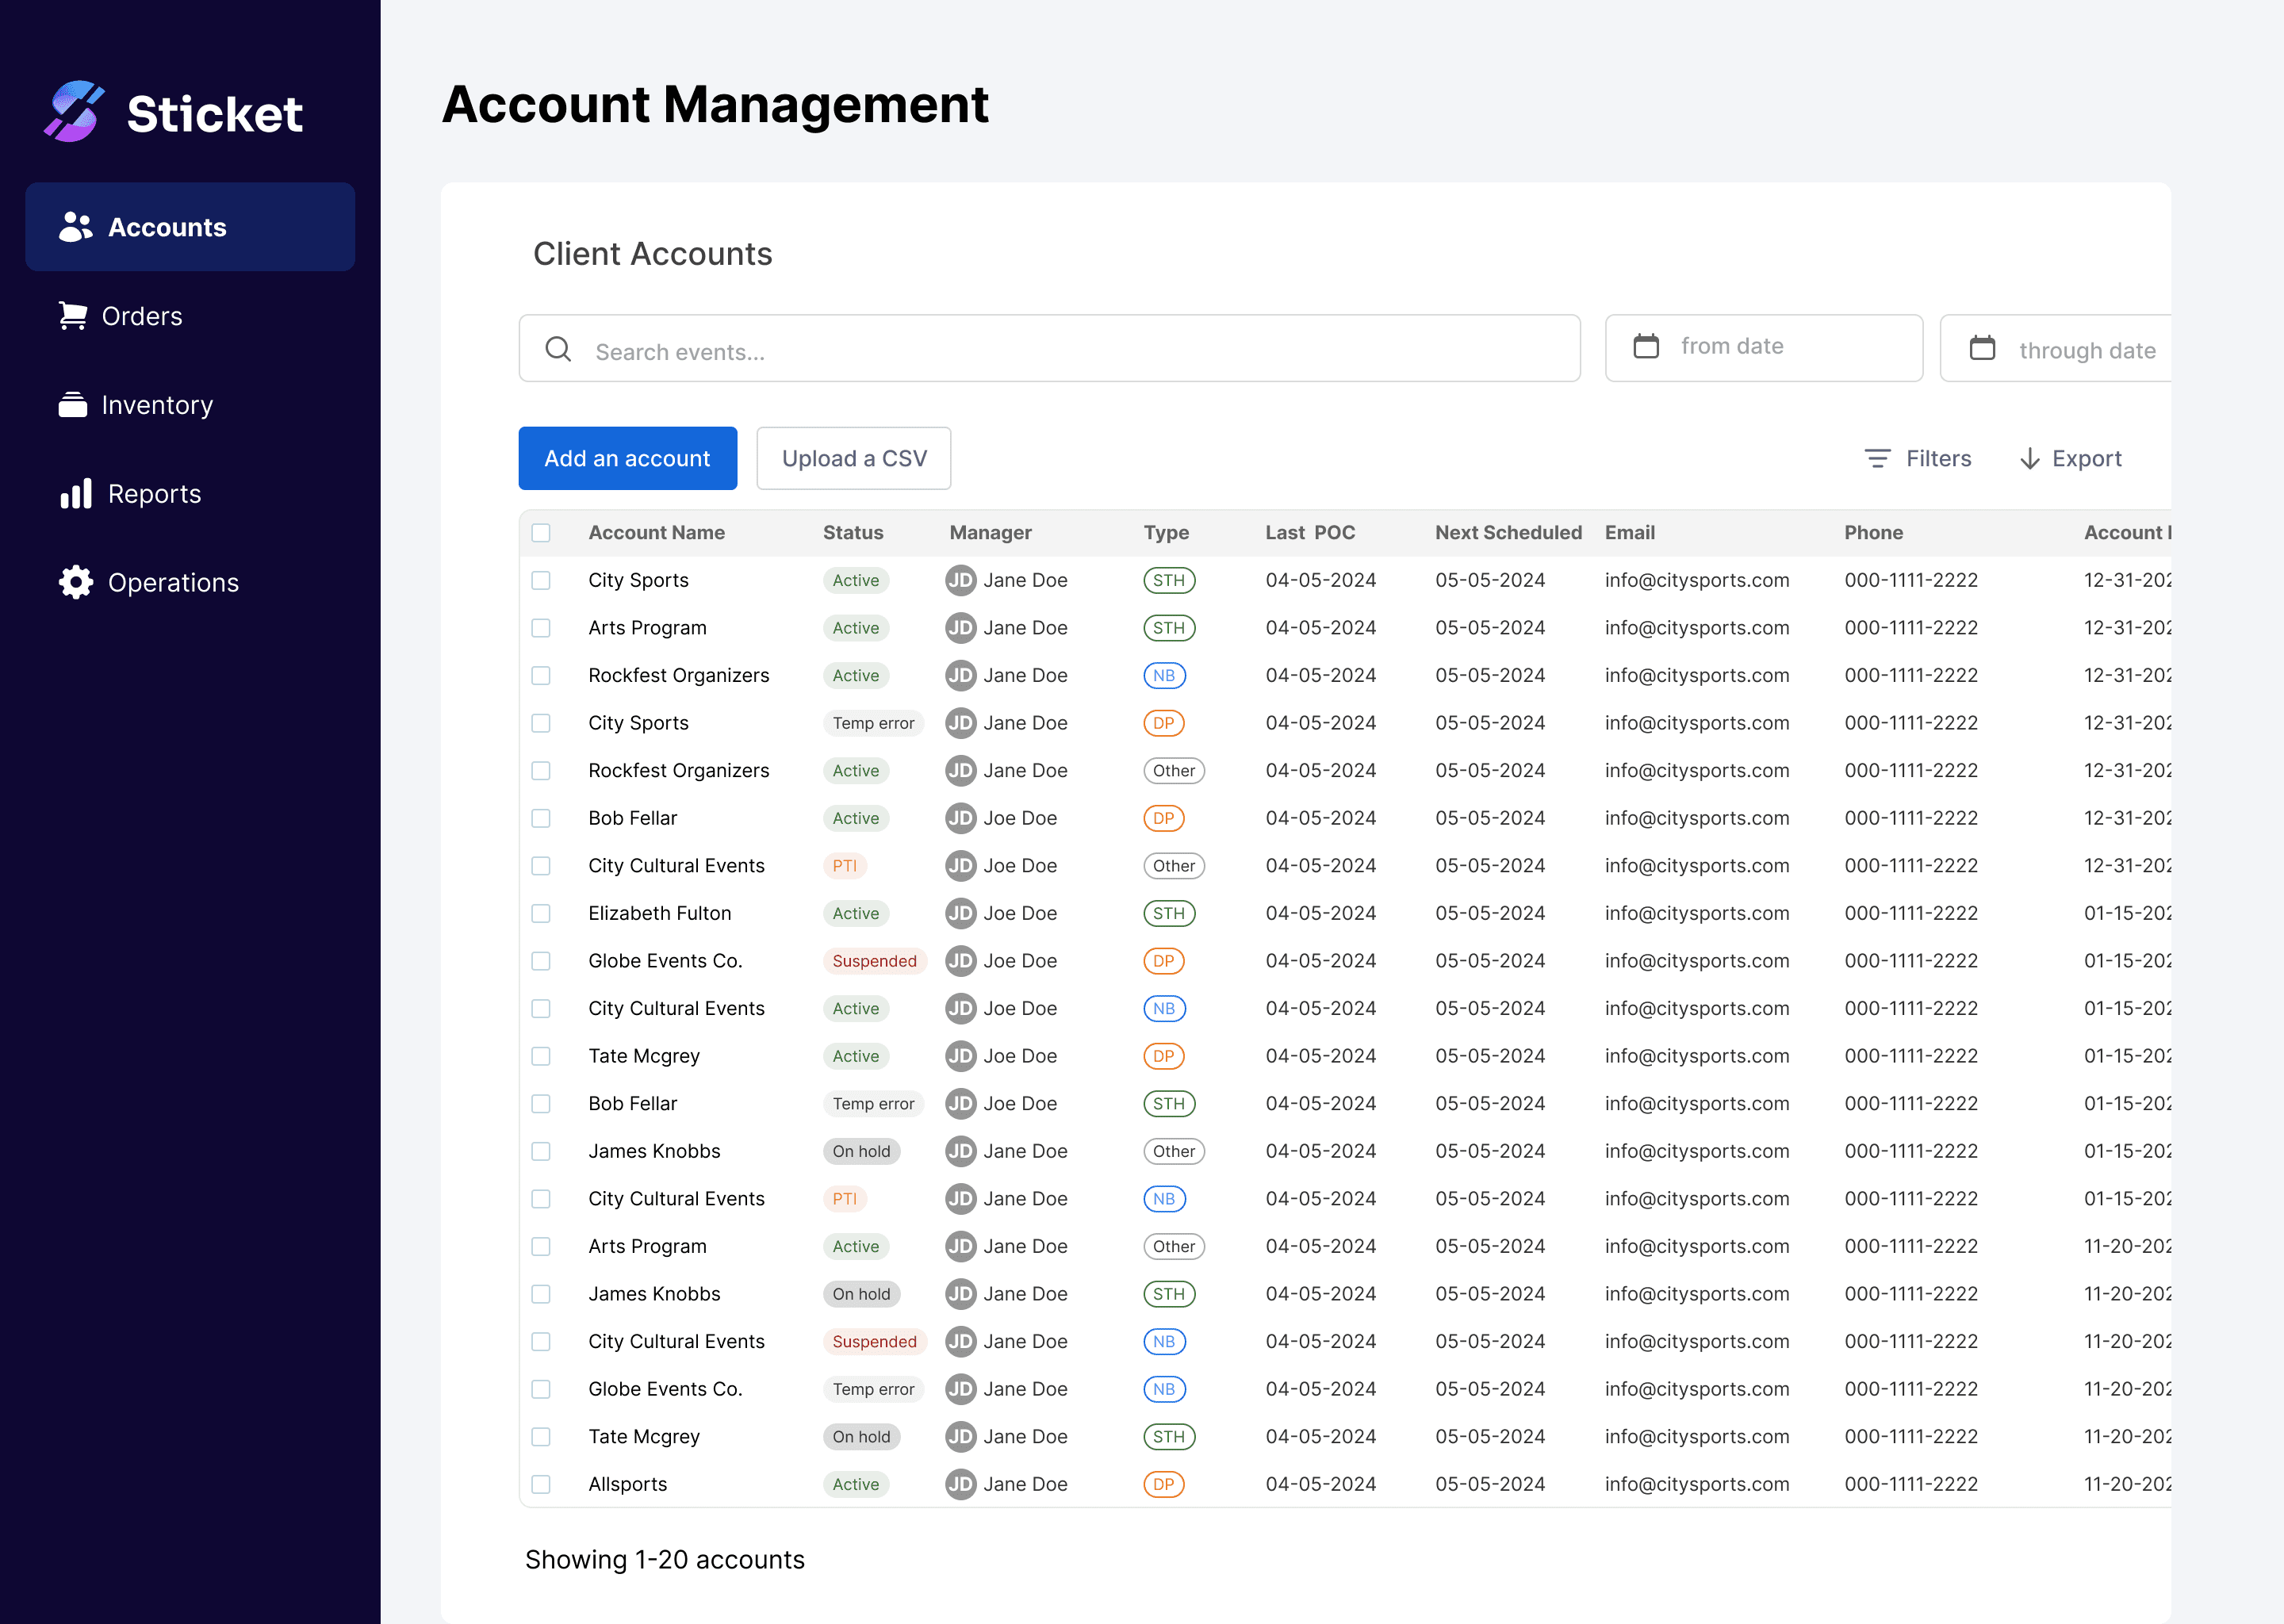The width and height of the screenshot is (2284, 1624).
Task: Click the Export download arrow icon
Action: coord(2030,459)
